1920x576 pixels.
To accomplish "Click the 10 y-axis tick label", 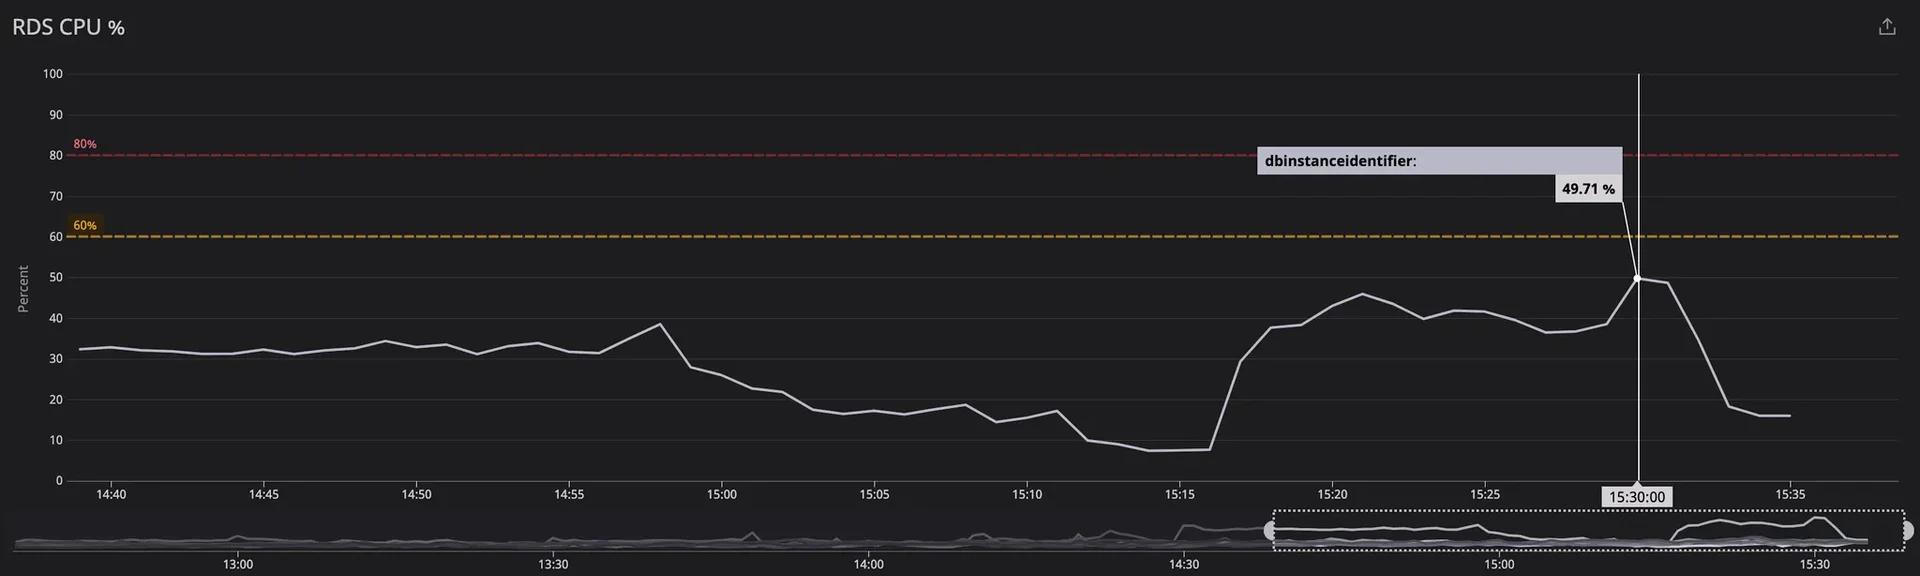I will point(56,441).
